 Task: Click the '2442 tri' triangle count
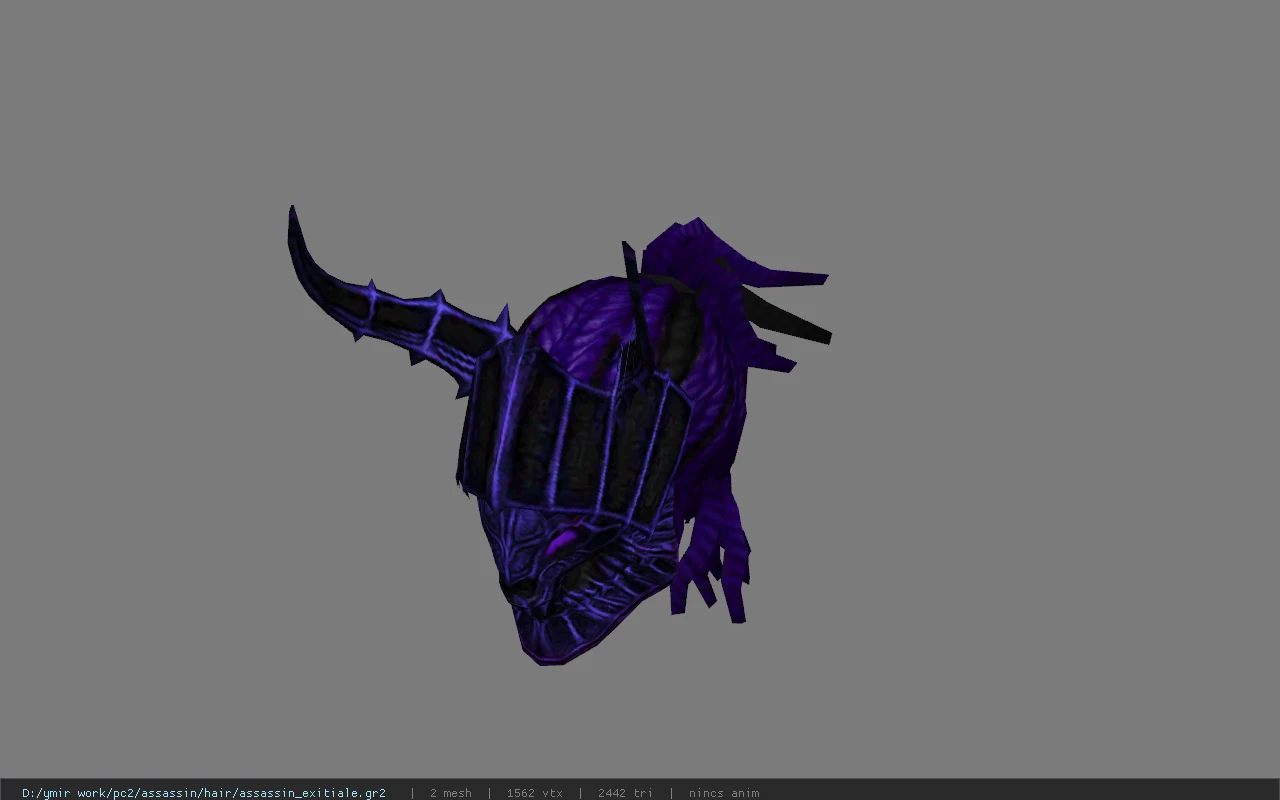click(625, 793)
